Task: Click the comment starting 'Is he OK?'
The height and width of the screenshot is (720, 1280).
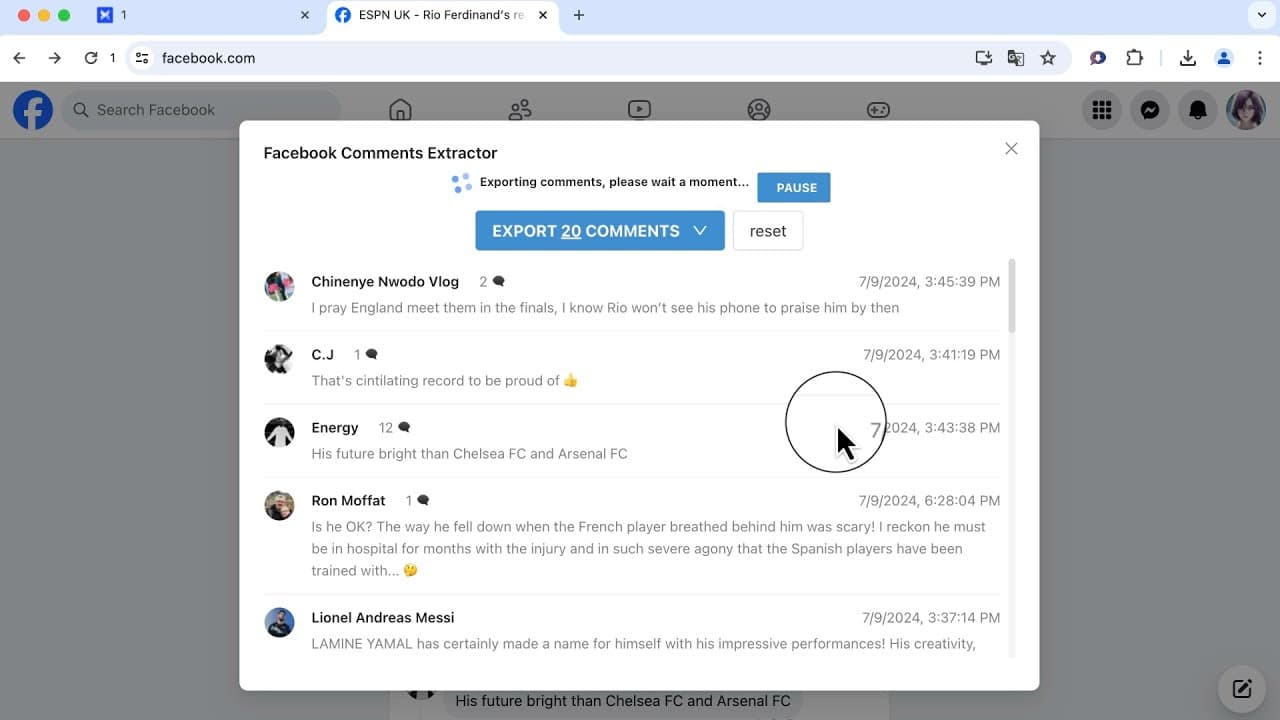Action: [649, 548]
